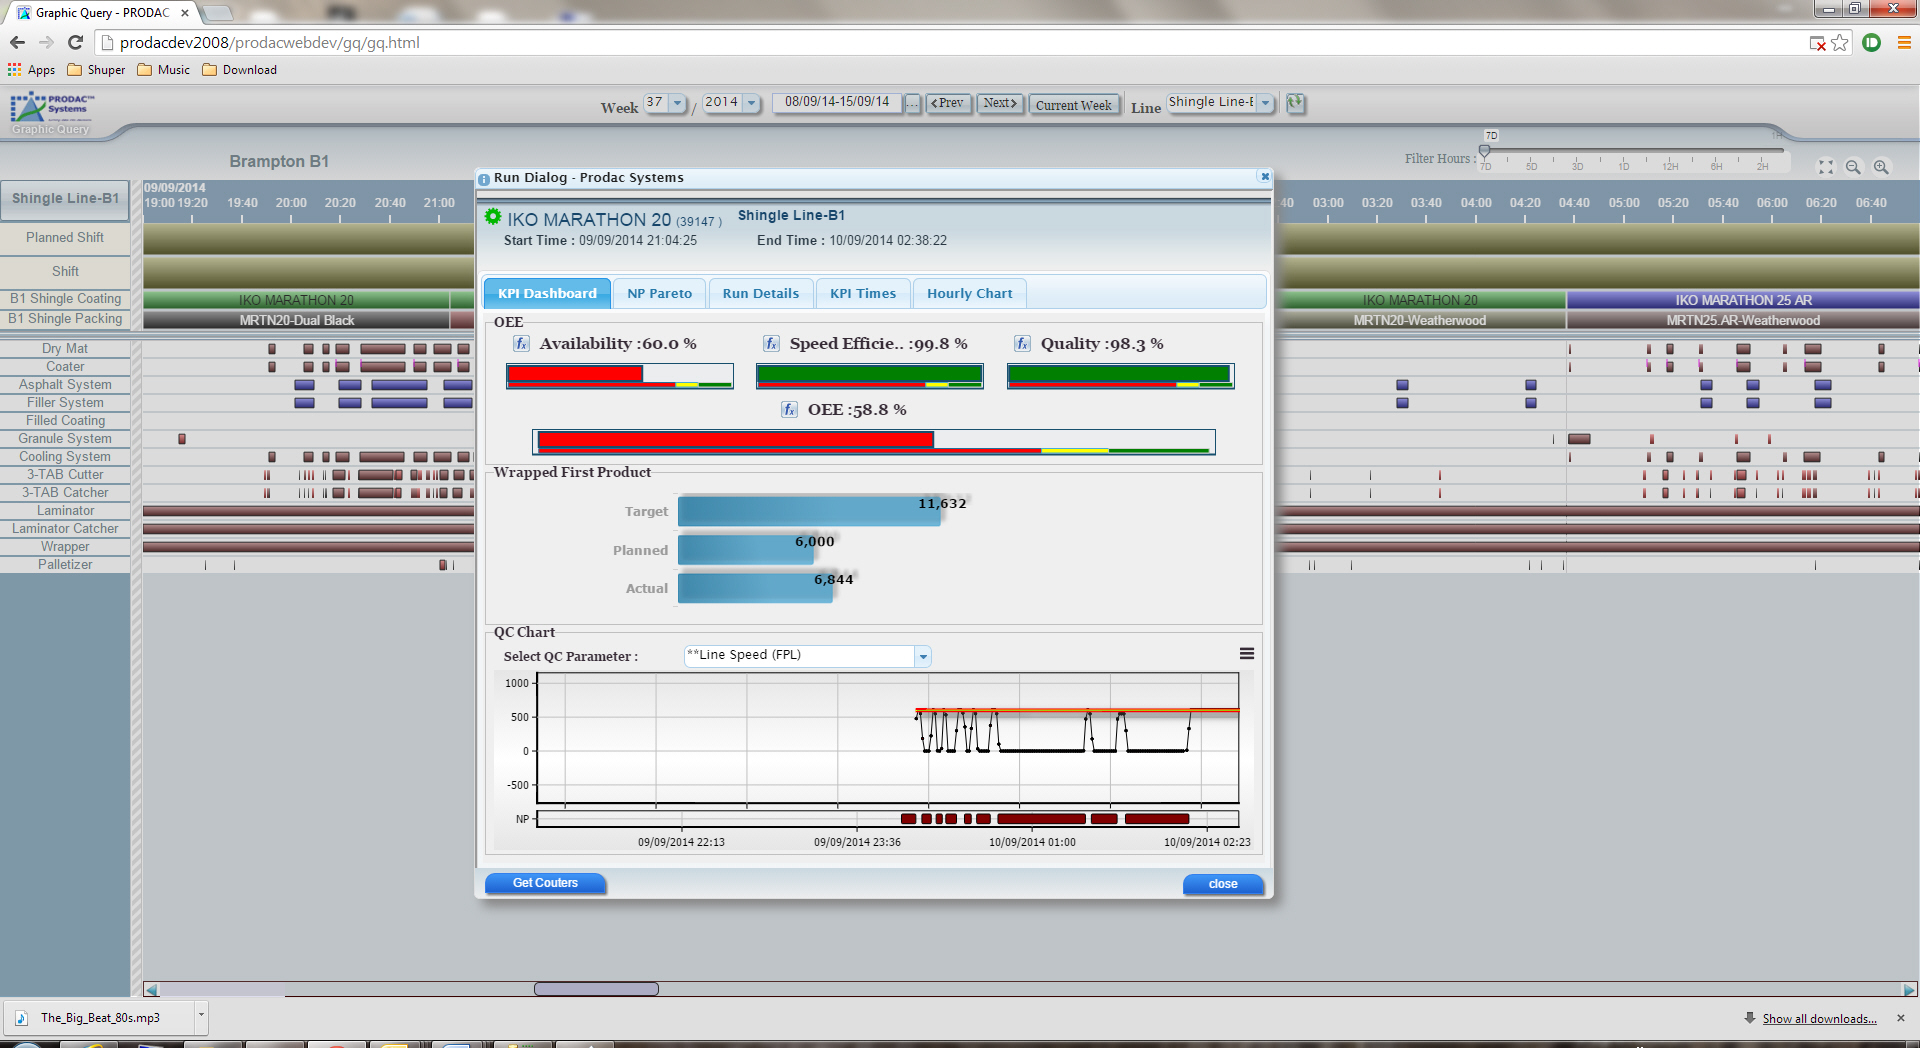The height and width of the screenshot is (1048, 1920).
Task: Open the Line Shingle Line dropdown
Action: click(x=1265, y=103)
